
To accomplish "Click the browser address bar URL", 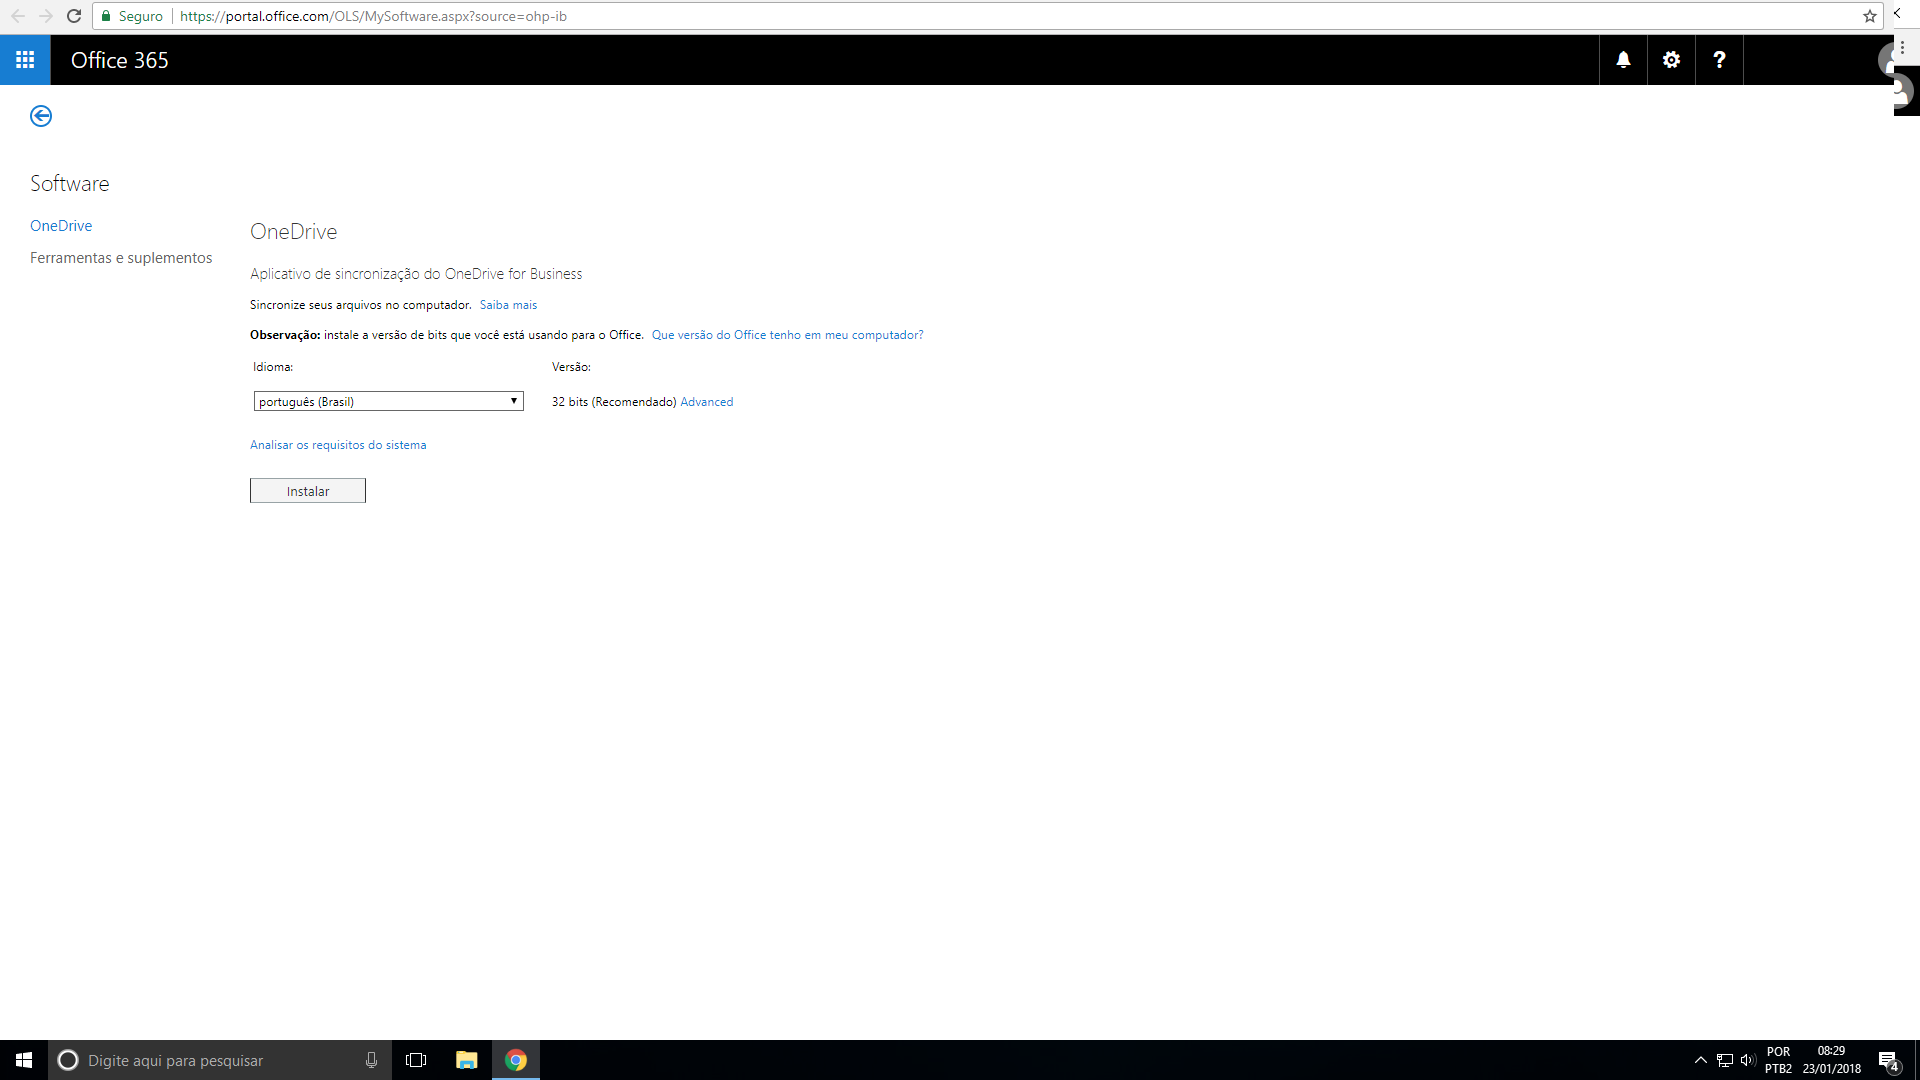I will click(373, 16).
